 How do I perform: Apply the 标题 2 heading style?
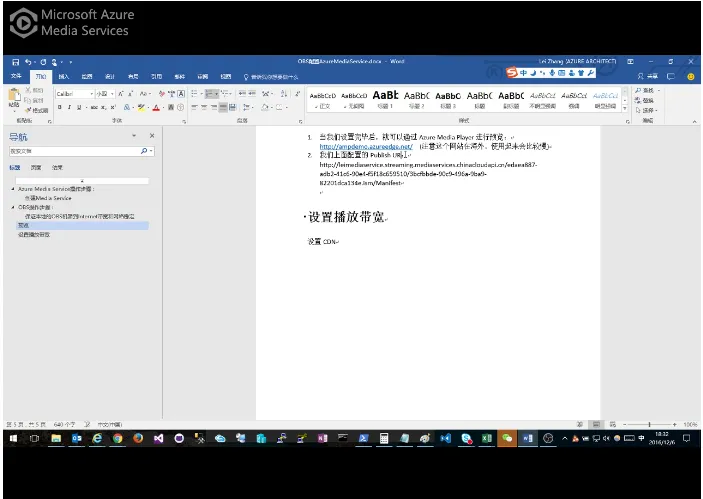click(x=417, y=100)
